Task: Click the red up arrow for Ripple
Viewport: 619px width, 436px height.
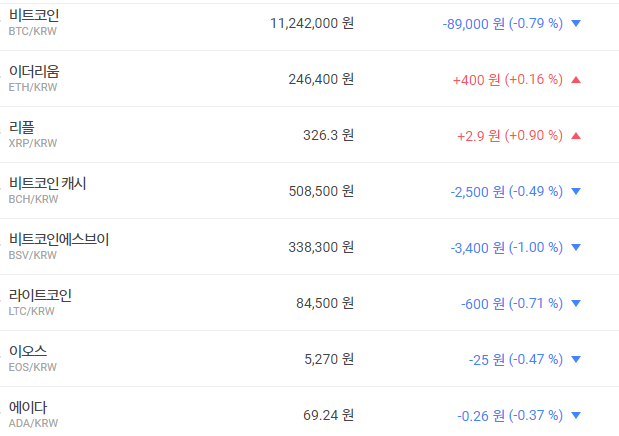Action: coord(575,135)
